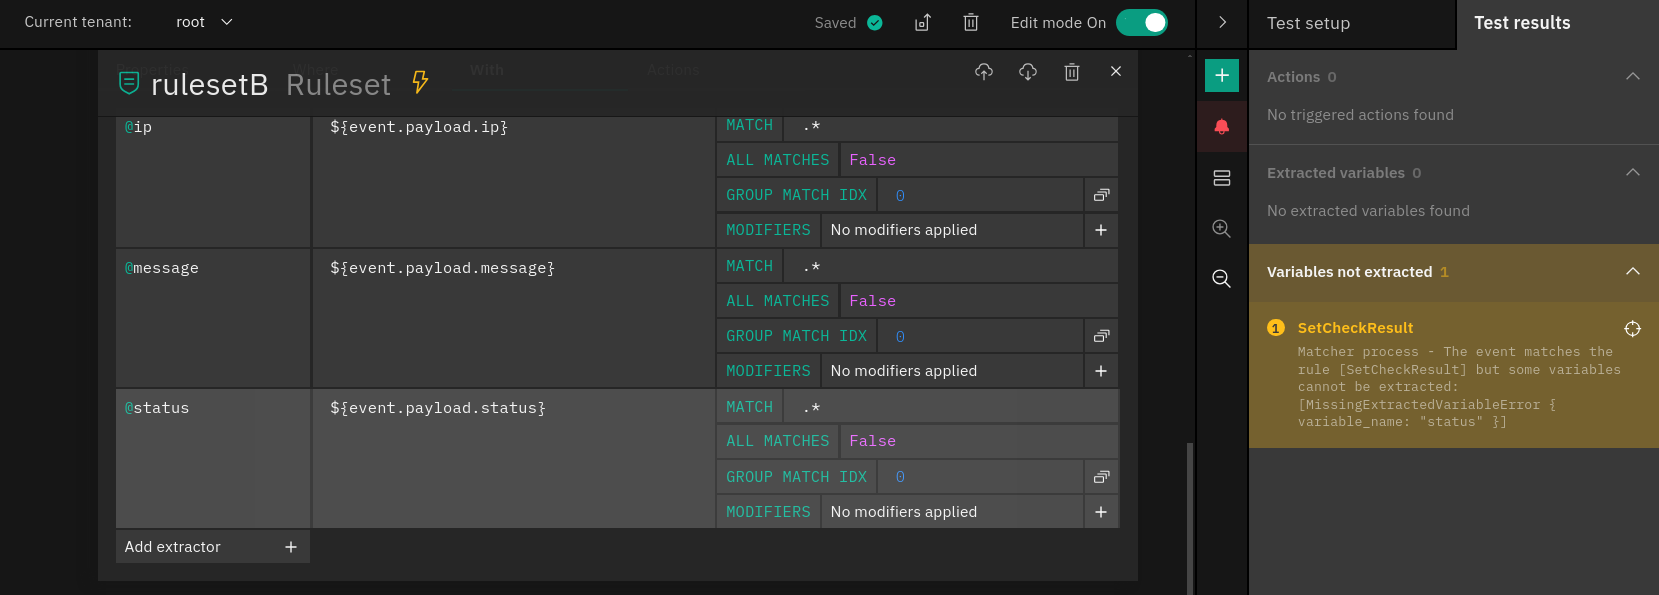Screen dimensions: 1659x595
Task: Toggle ALL MATCHES False for ip extractor
Action: [872, 160]
